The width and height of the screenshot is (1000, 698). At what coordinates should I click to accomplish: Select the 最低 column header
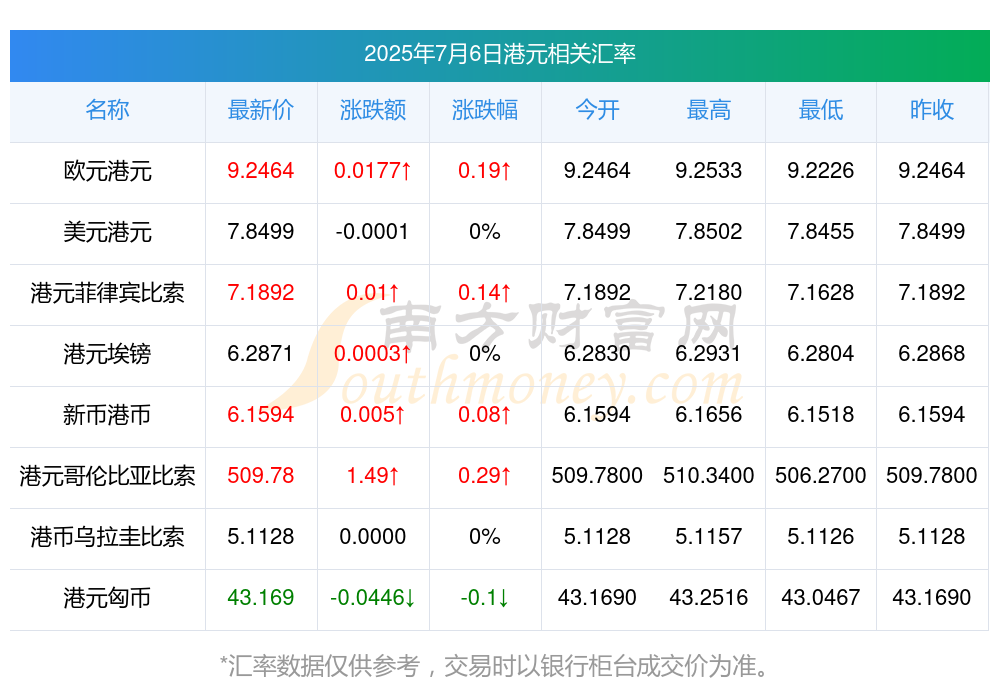click(821, 110)
